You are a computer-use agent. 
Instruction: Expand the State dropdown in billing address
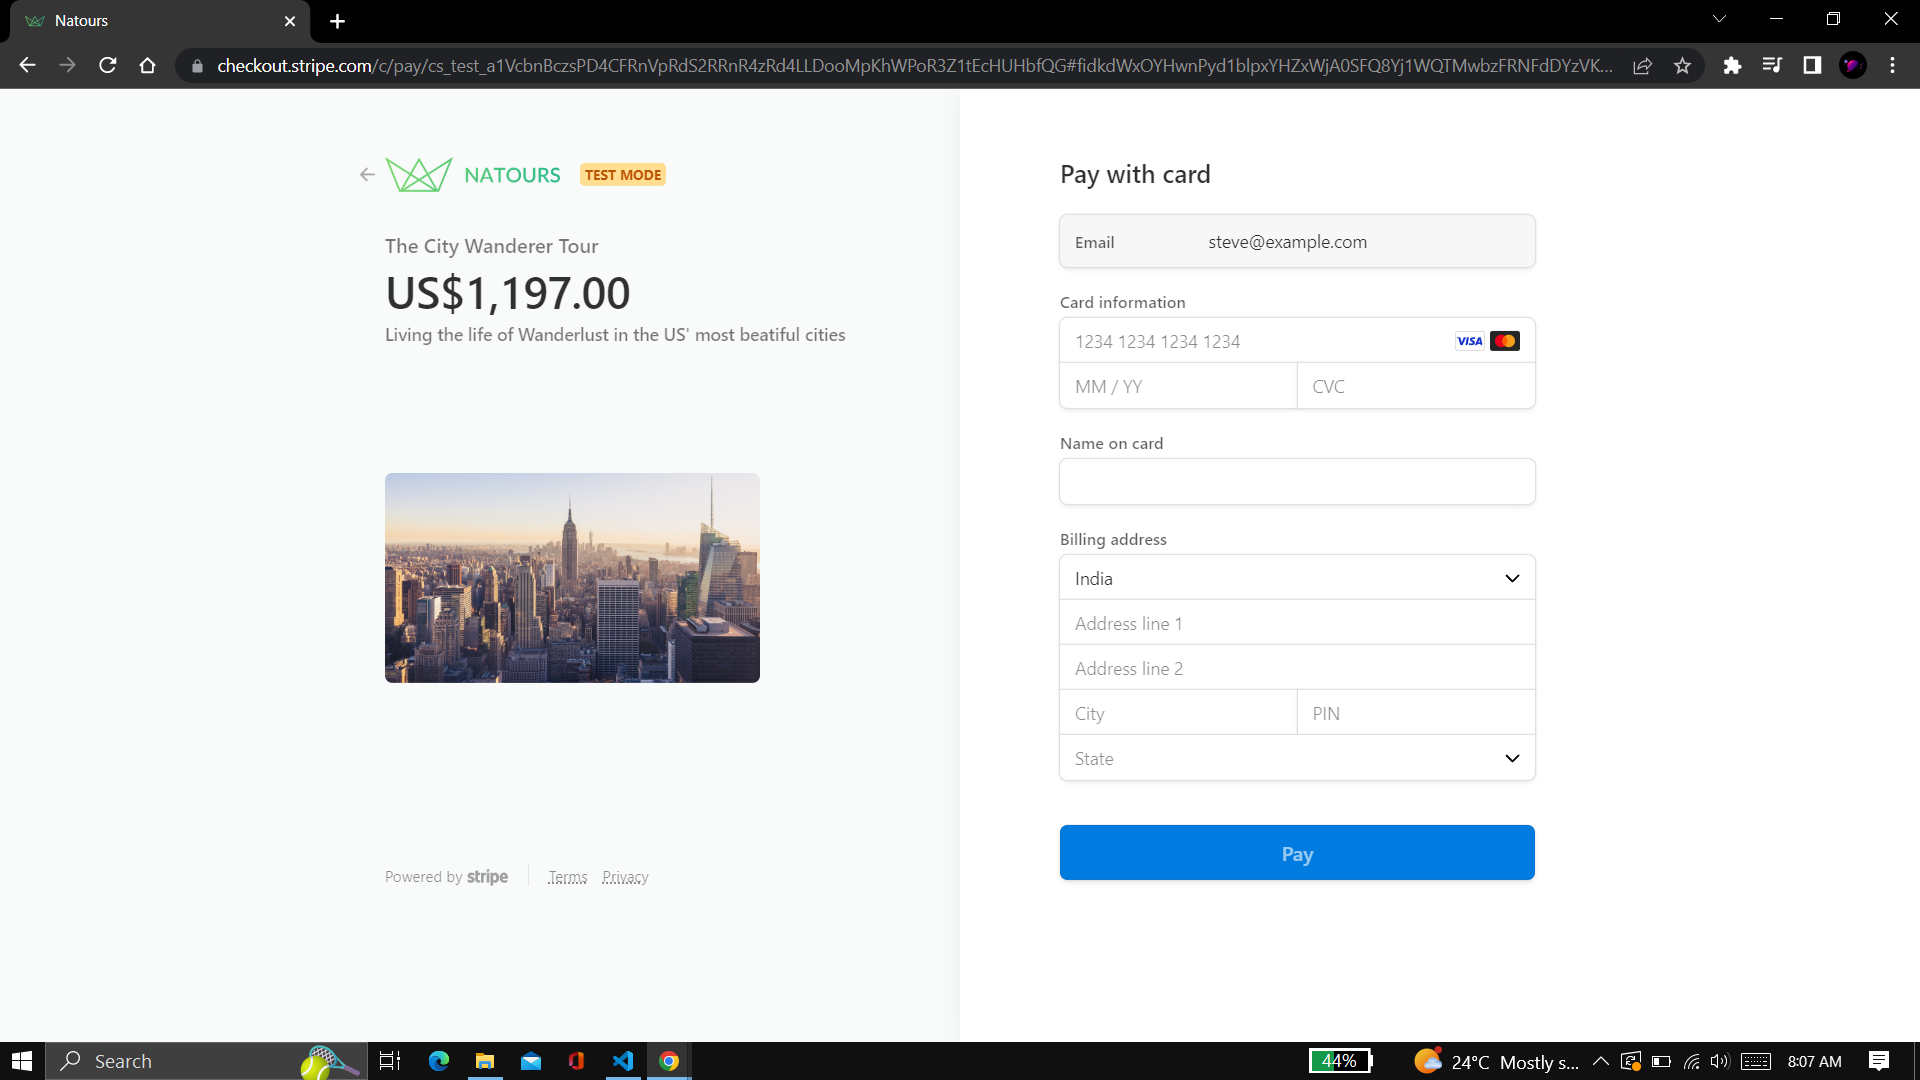coord(1296,758)
